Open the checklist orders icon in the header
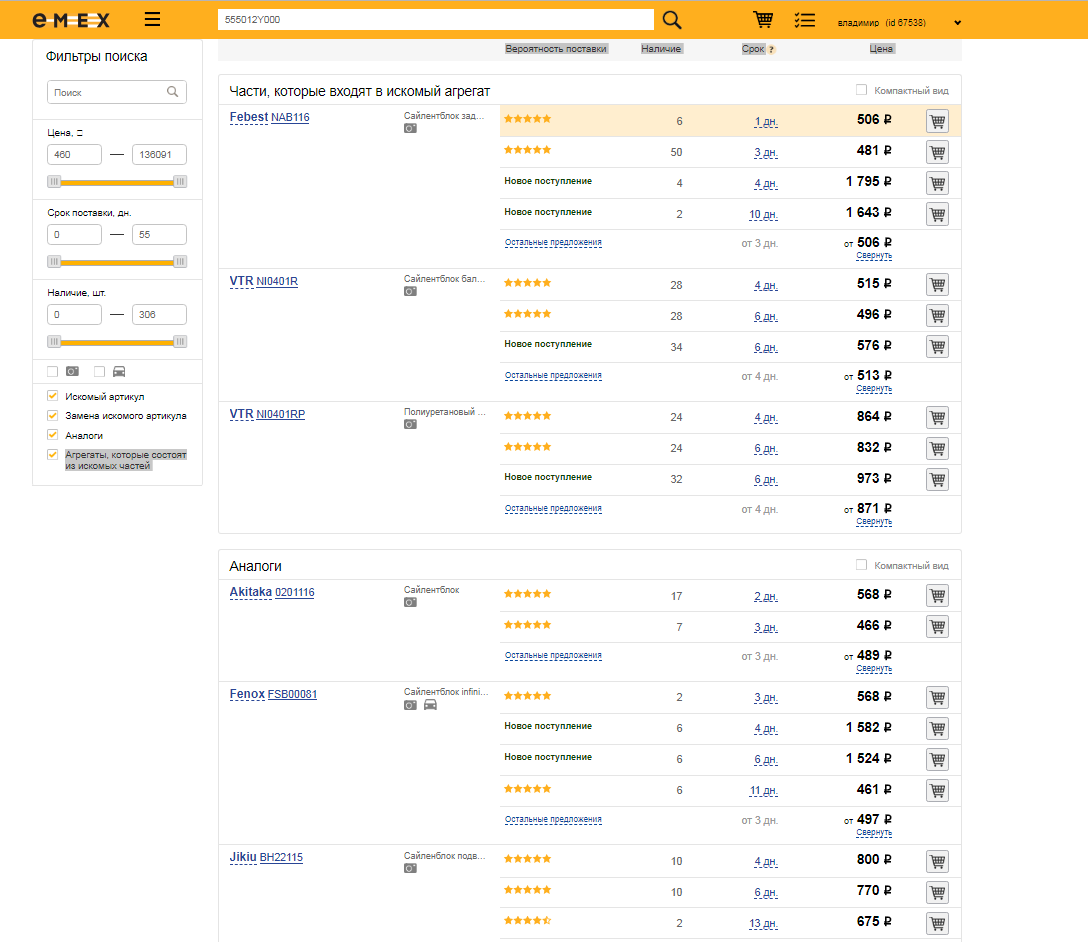The image size is (1088, 942). [804, 20]
